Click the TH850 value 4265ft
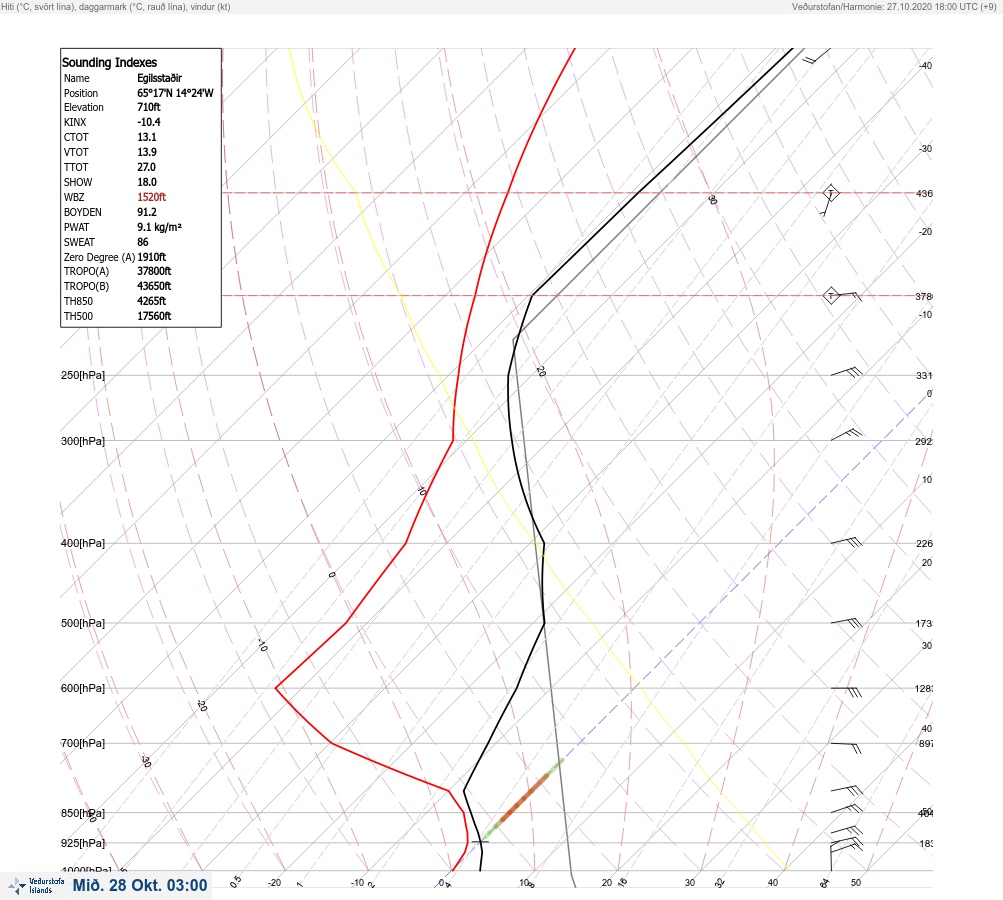1003x900 pixels. click(x=152, y=301)
